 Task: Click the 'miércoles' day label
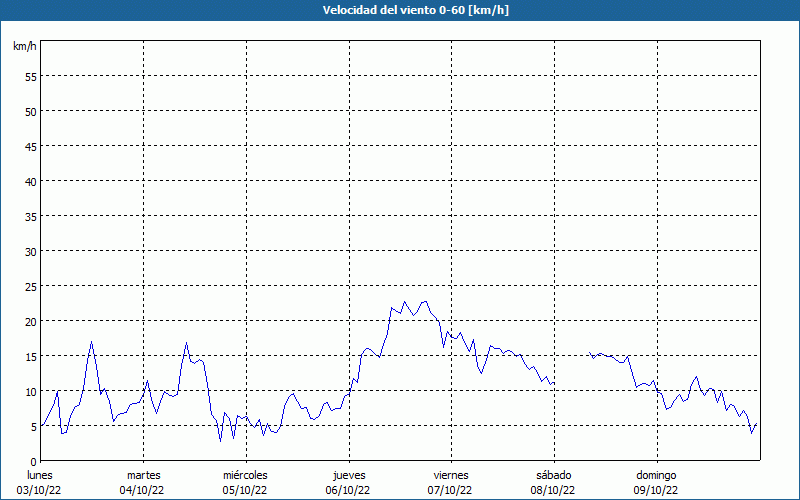245,475
